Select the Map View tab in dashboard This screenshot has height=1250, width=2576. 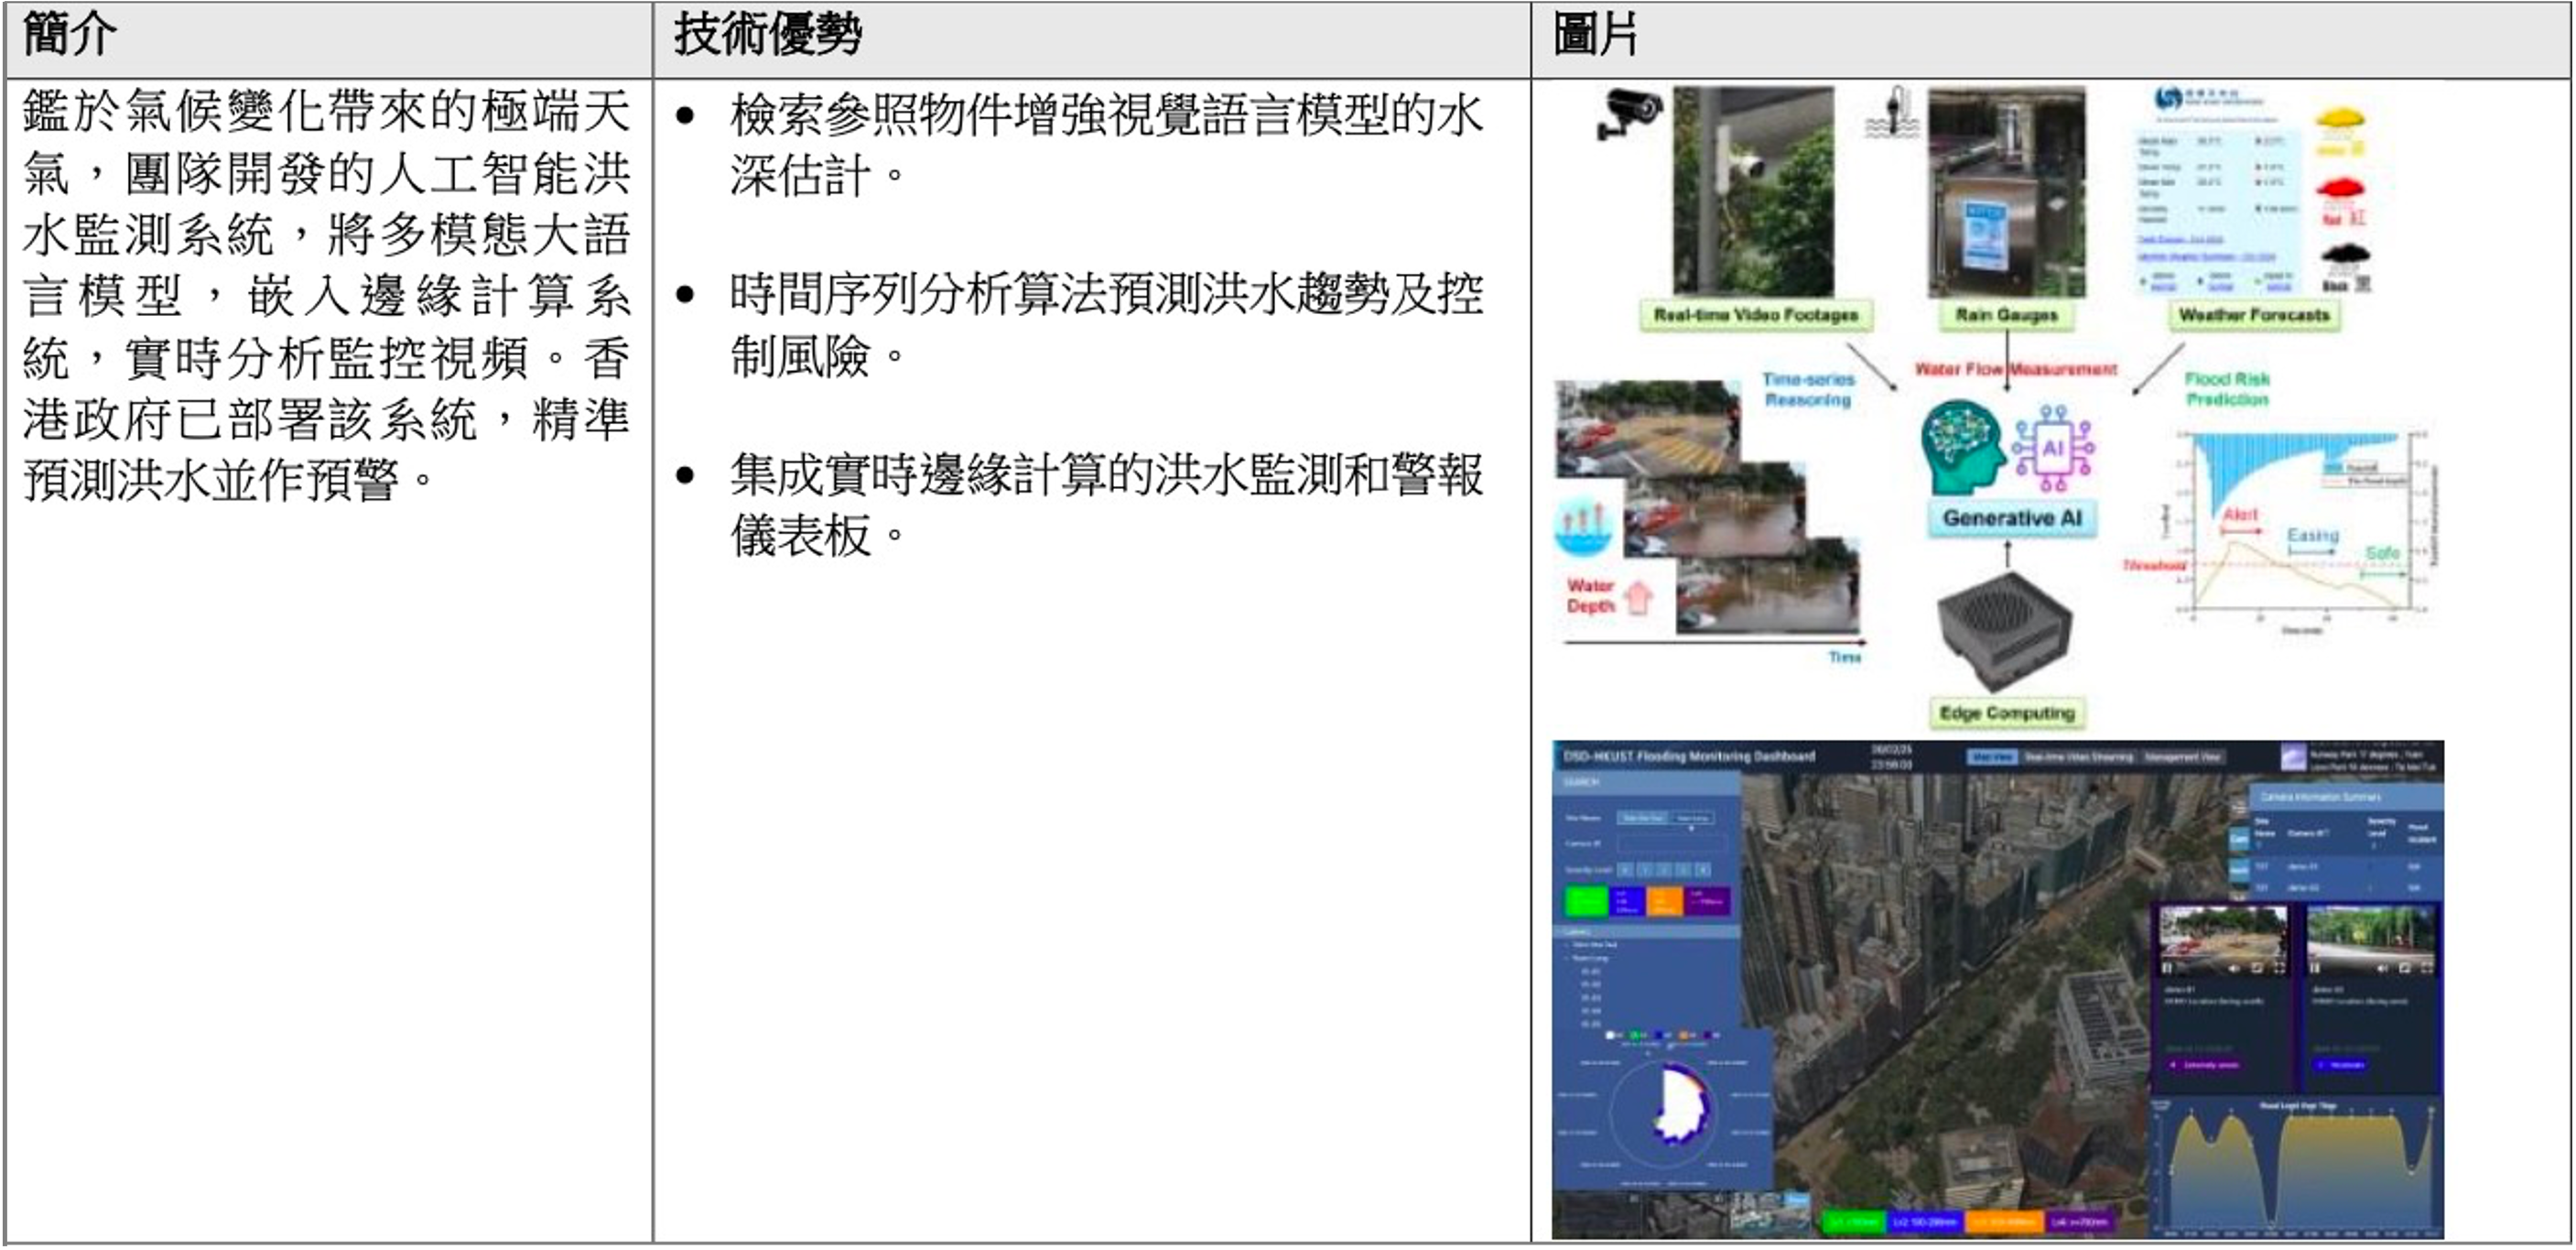[1992, 757]
